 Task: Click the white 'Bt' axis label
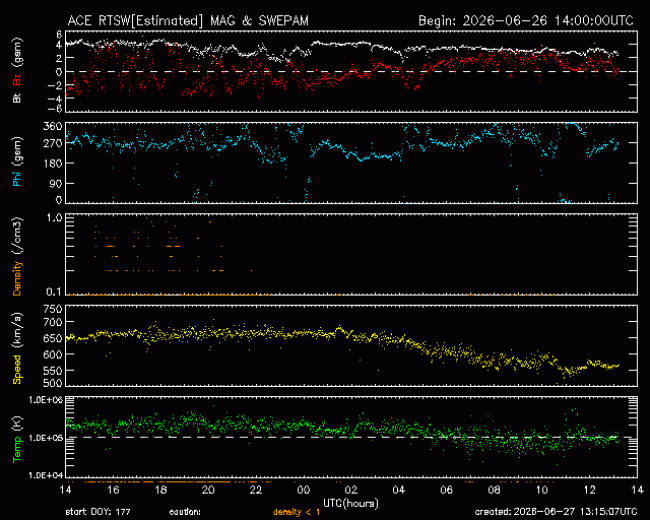(x=17, y=97)
